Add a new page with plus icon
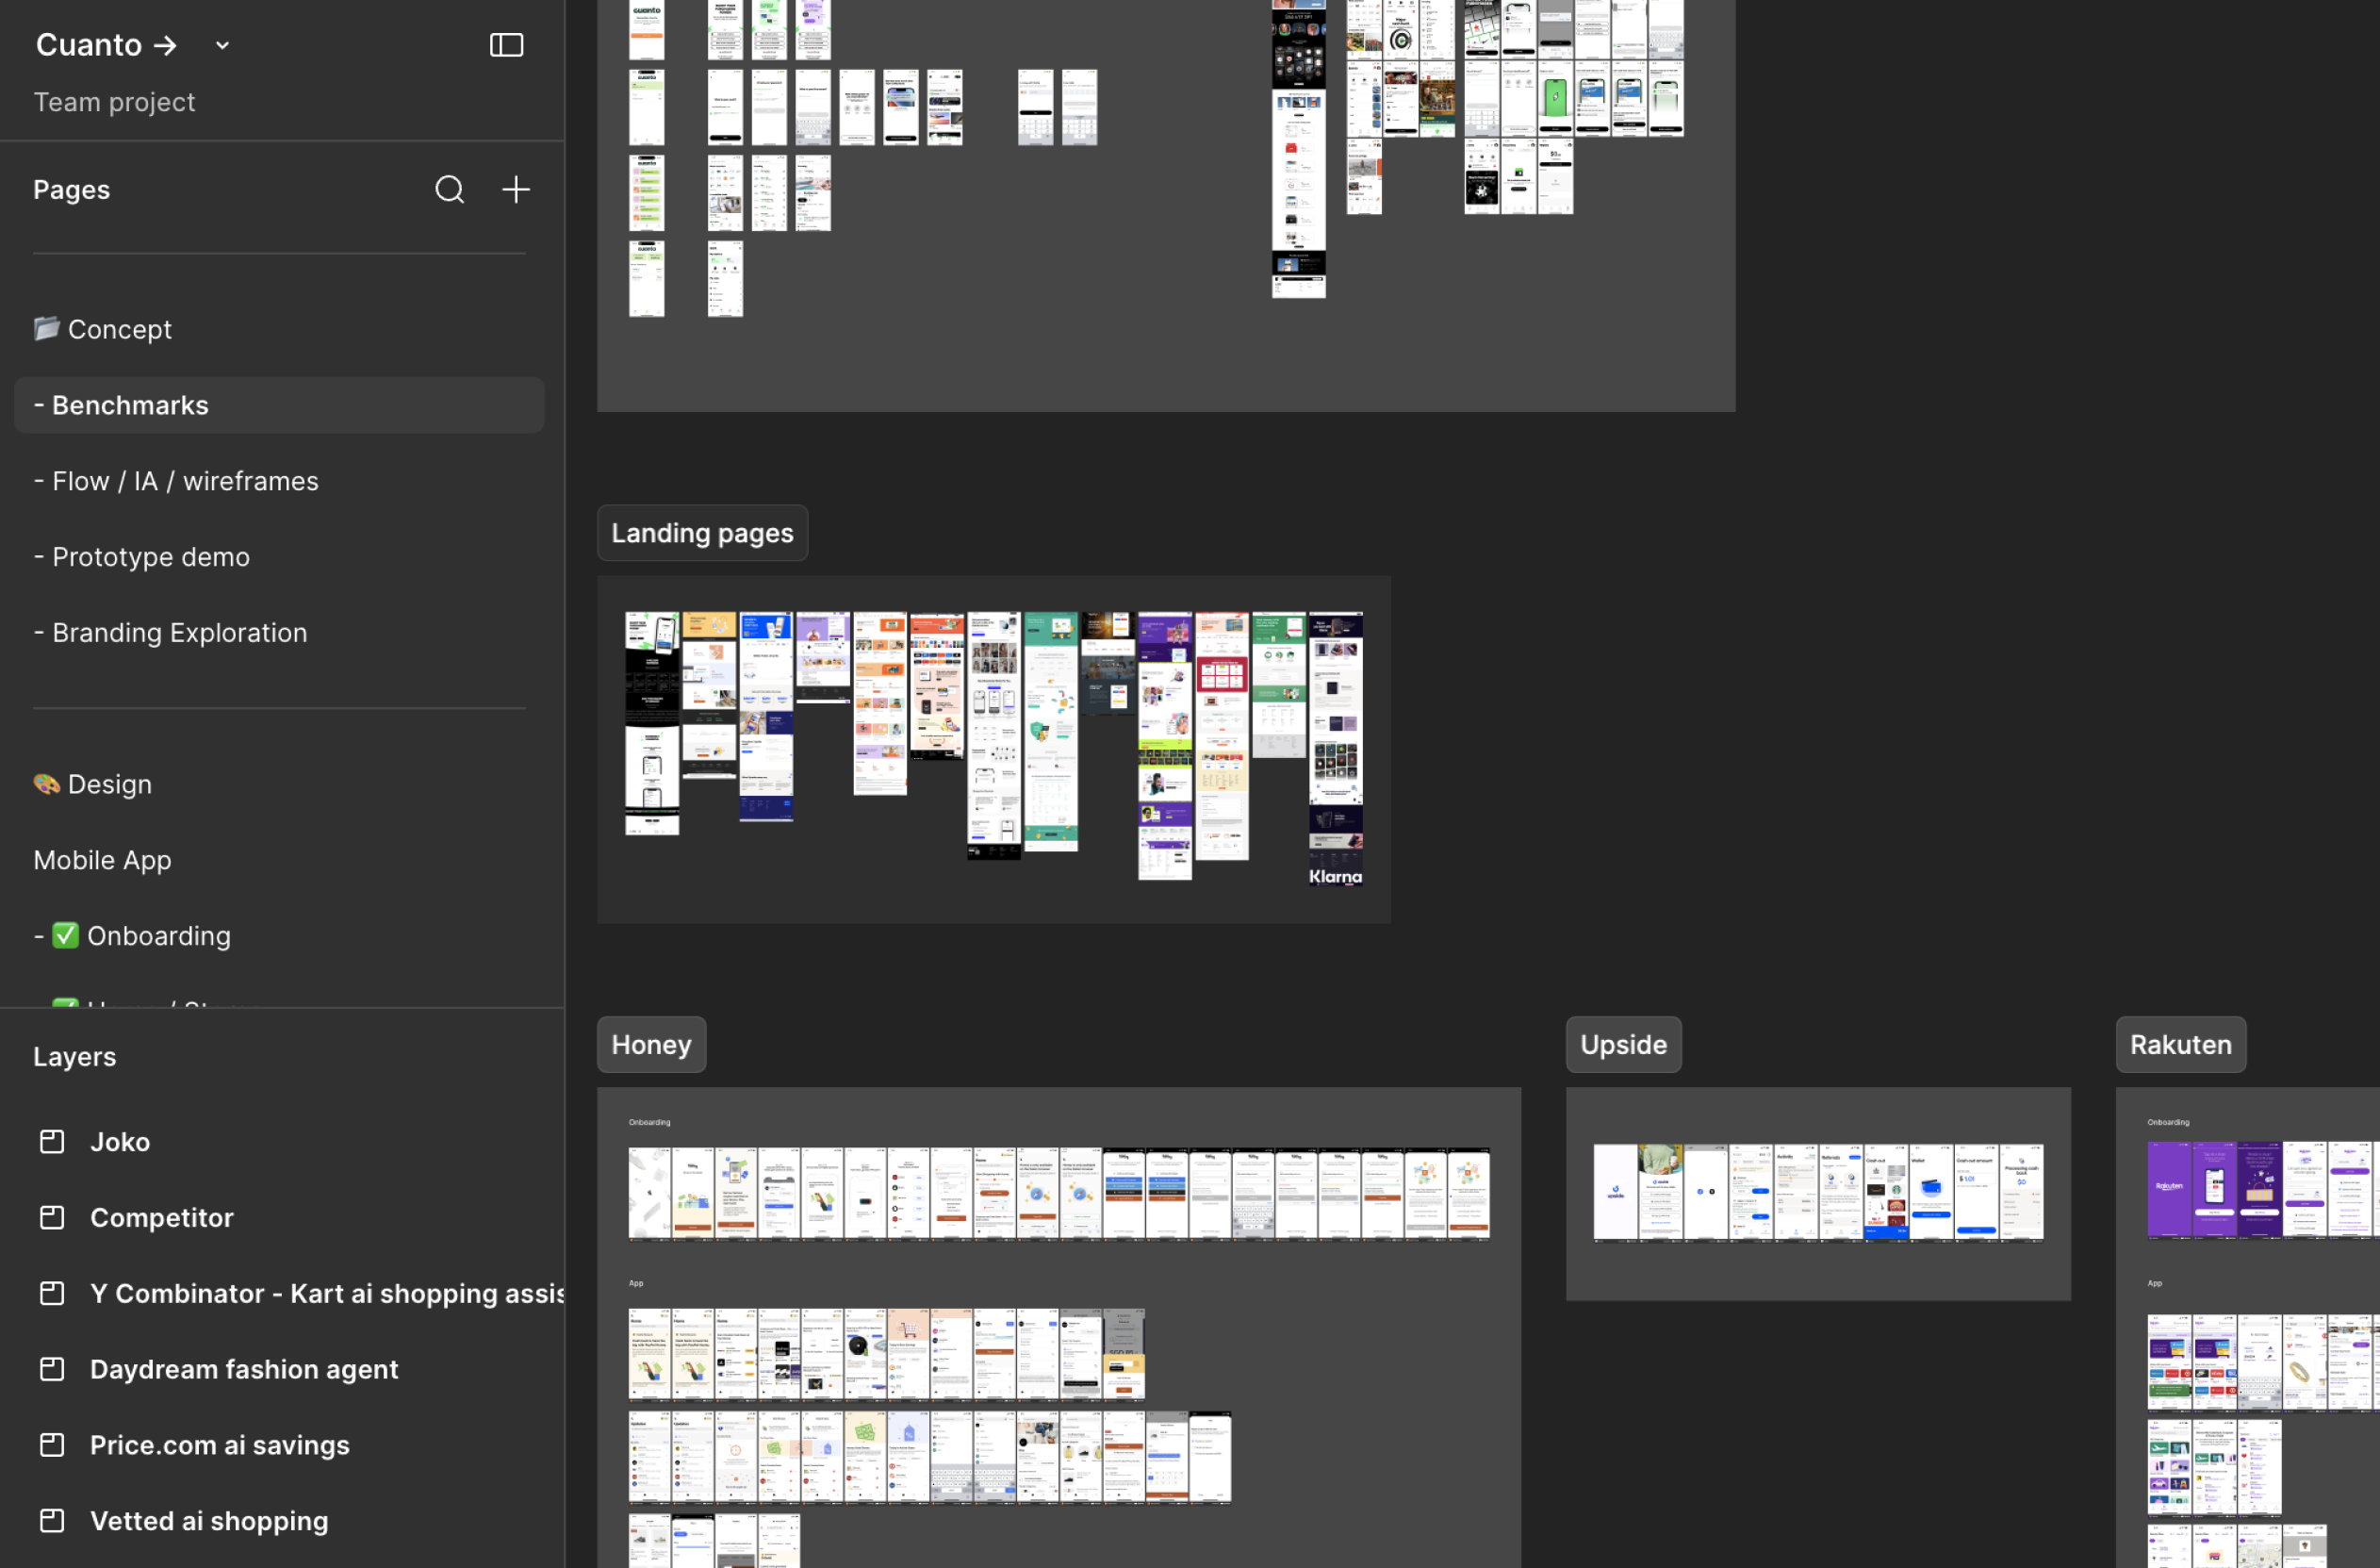This screenshot has width=2380, height=1568. pyautogui.click(x=516, y=189)
